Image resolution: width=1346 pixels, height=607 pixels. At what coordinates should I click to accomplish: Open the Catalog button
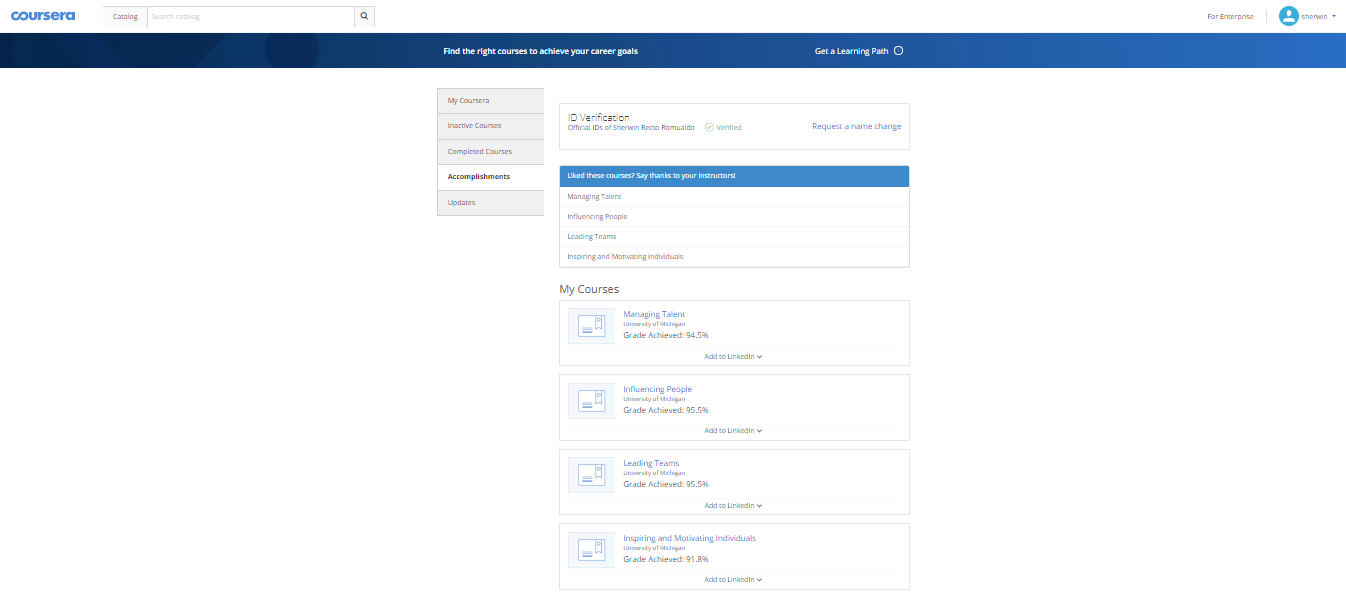click(125, 17)
